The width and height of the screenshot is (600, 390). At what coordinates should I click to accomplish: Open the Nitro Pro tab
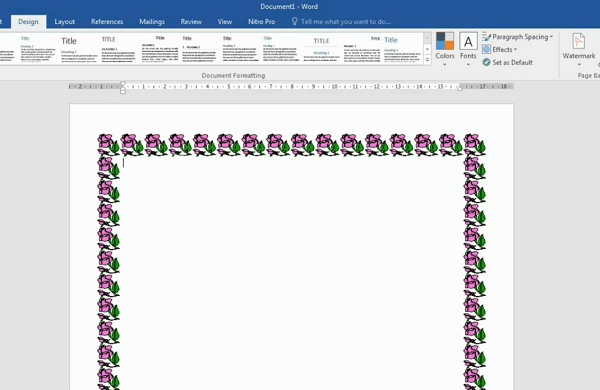(x=262, y=22)
